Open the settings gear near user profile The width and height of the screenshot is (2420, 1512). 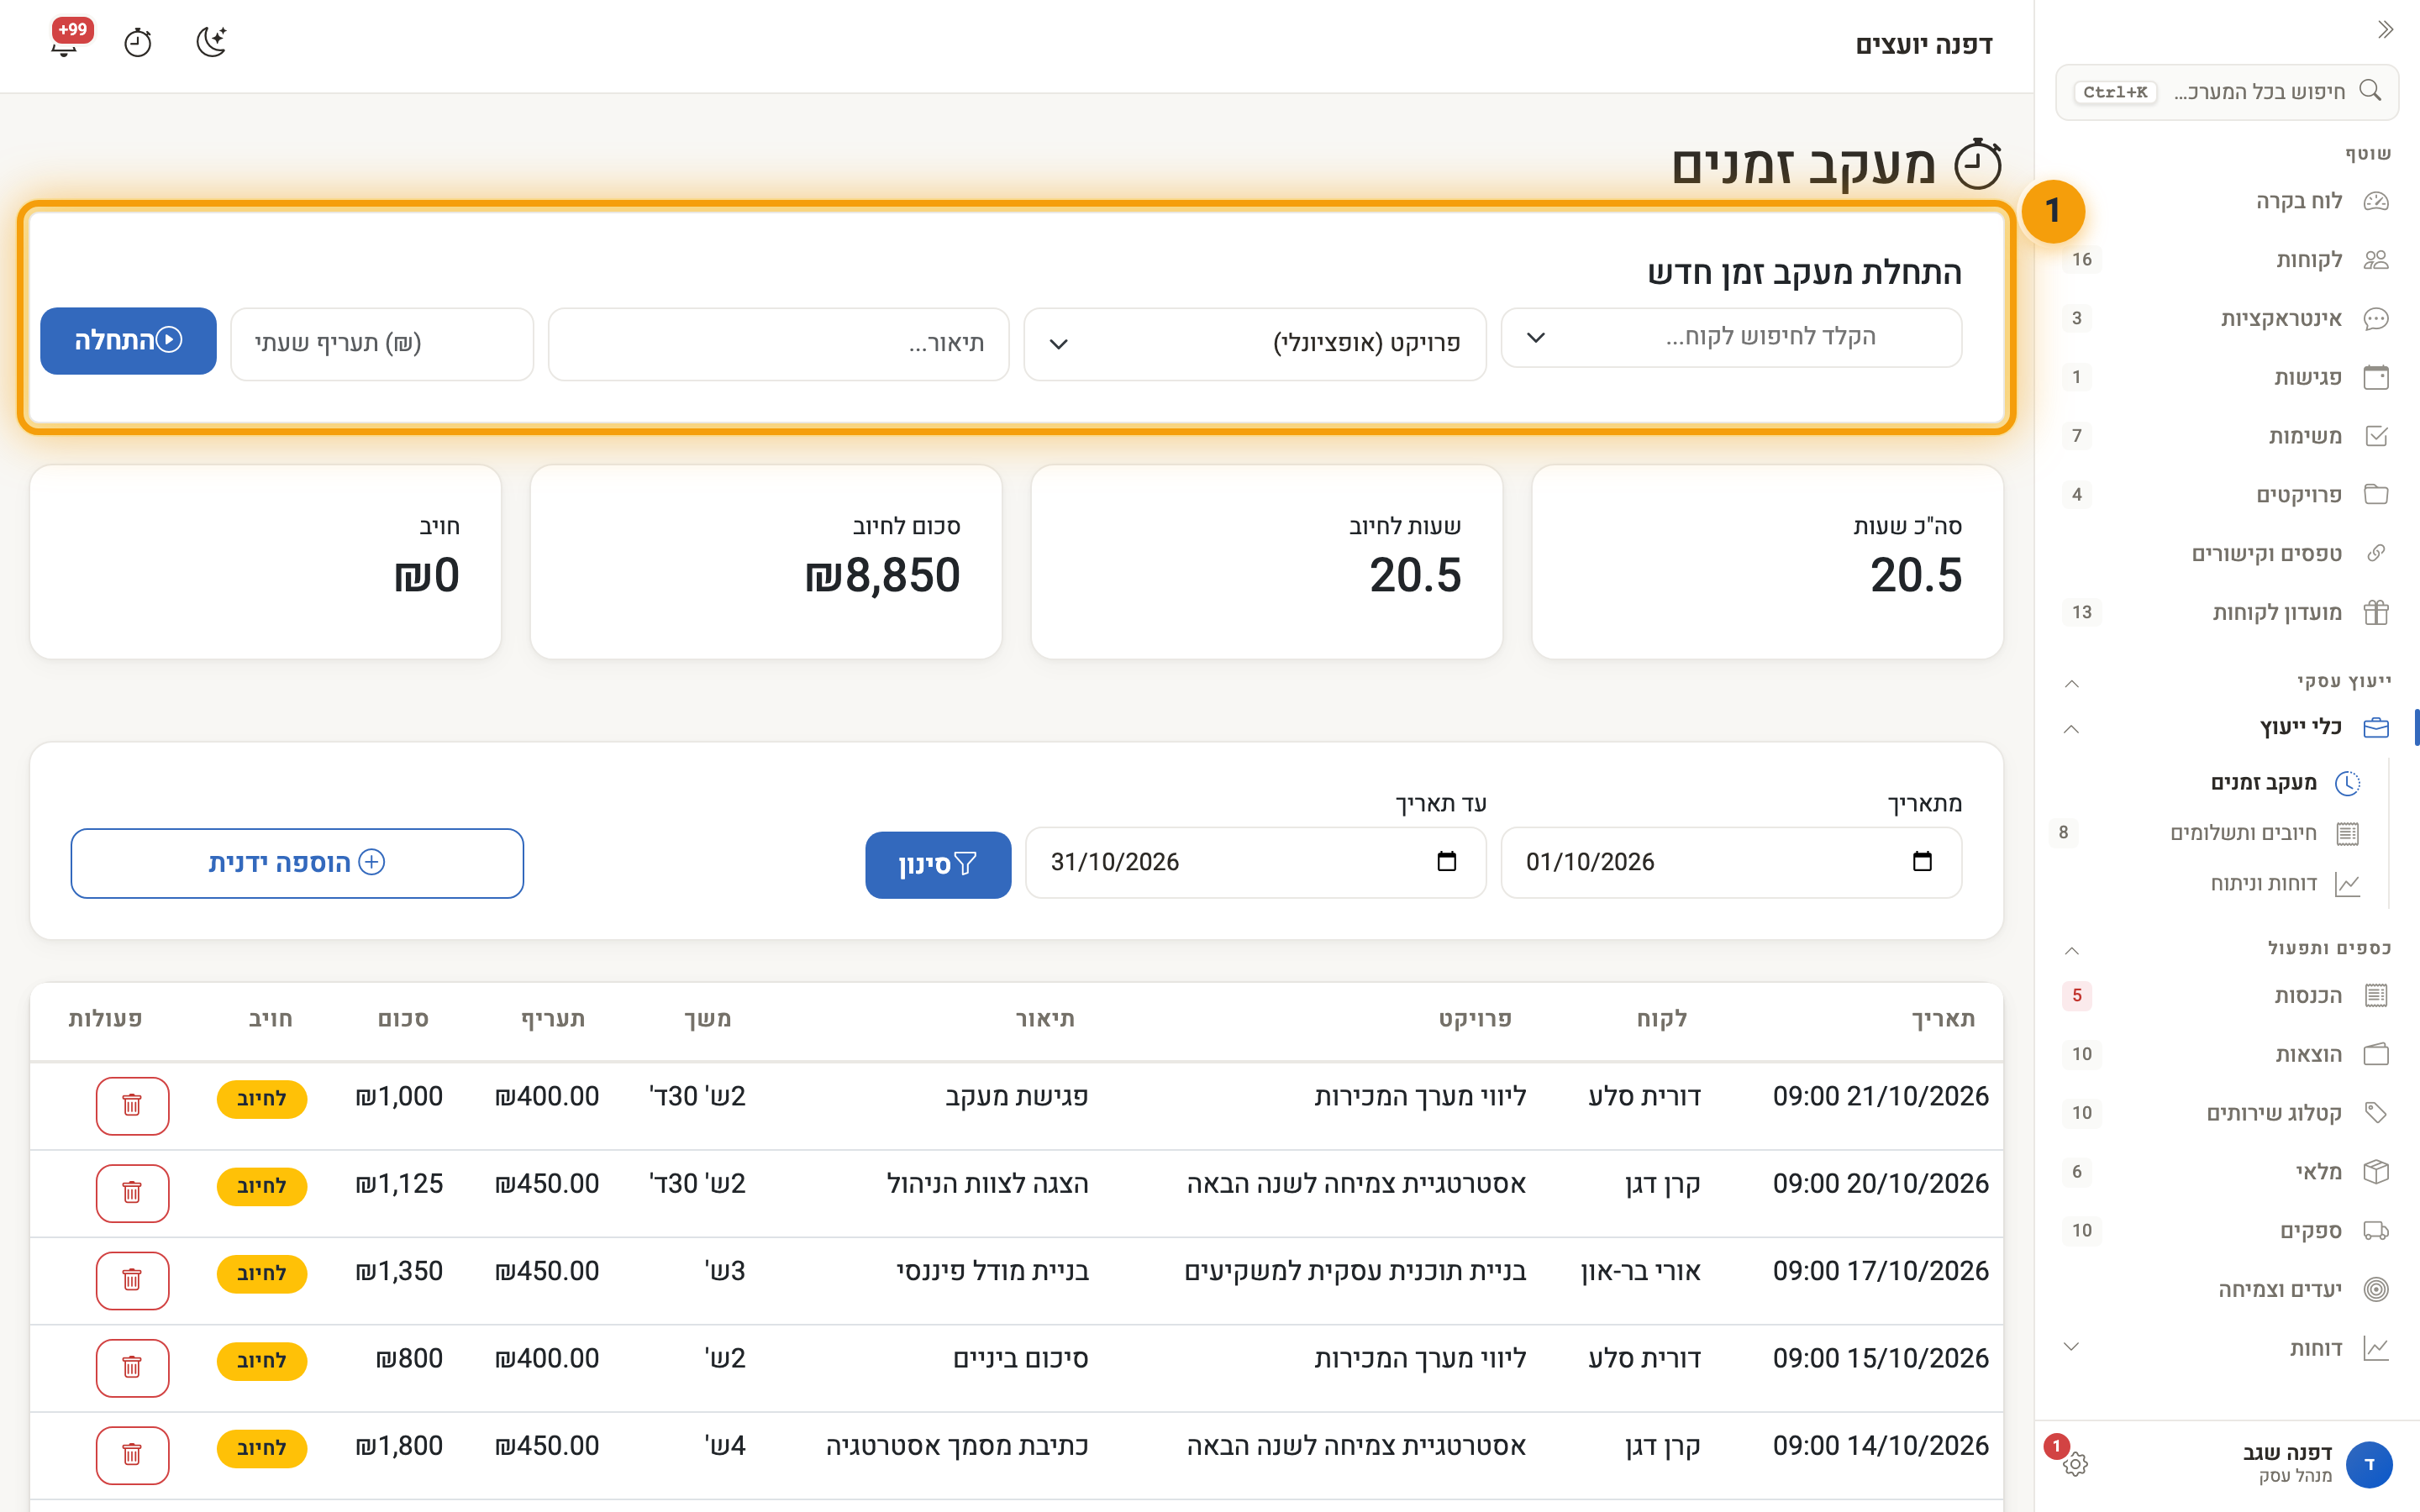pyautogui.click(x=2075, y=1464)
